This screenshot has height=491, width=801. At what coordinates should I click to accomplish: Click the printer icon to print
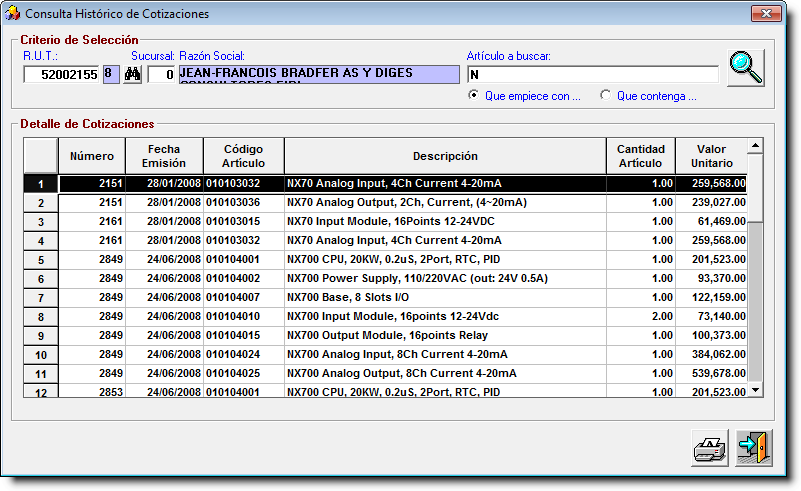click(710, 448)
